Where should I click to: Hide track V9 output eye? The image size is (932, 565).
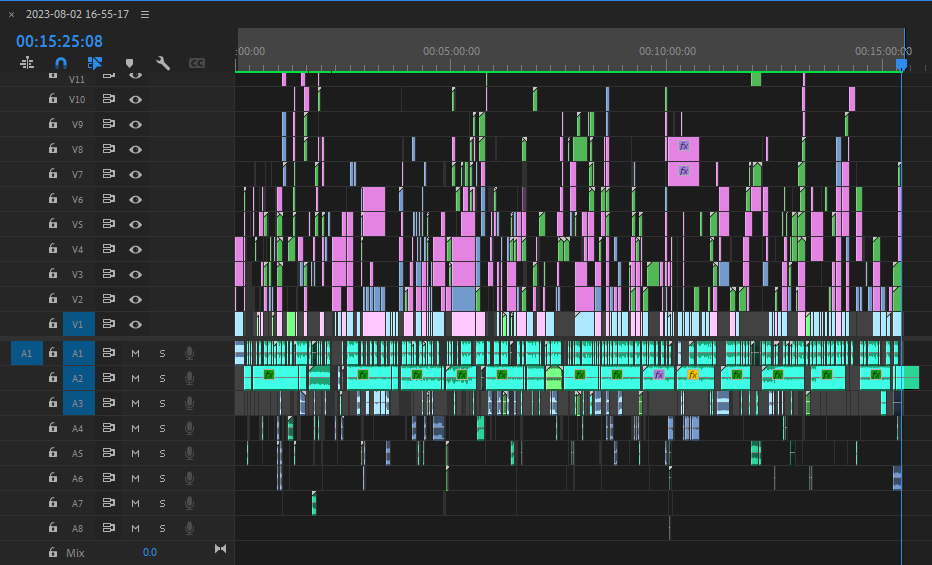point(136,124)
